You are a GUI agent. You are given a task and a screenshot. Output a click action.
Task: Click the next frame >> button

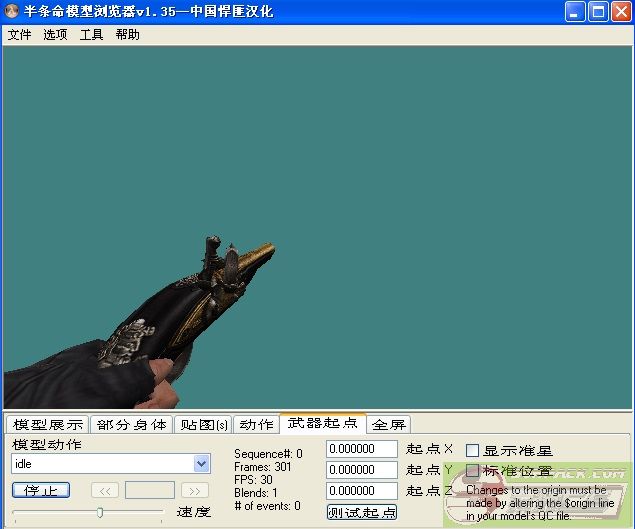click(x=195, y=490)
